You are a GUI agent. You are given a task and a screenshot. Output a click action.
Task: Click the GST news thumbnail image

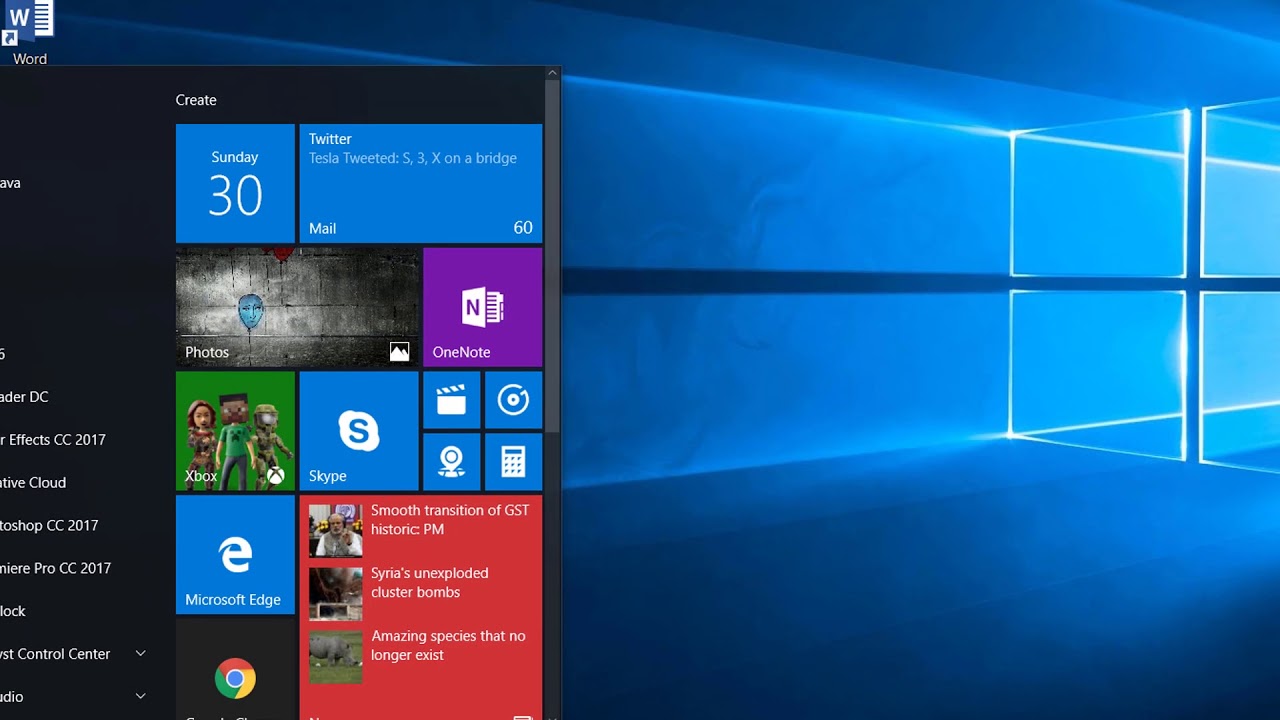pyautogui.click(x=335, y=530)
